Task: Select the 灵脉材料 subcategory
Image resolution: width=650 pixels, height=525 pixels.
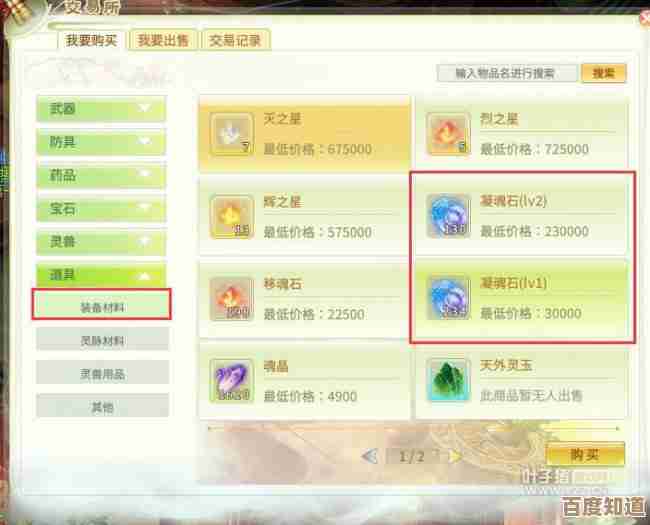Action: pyautogui.click(x=102, y=340)
